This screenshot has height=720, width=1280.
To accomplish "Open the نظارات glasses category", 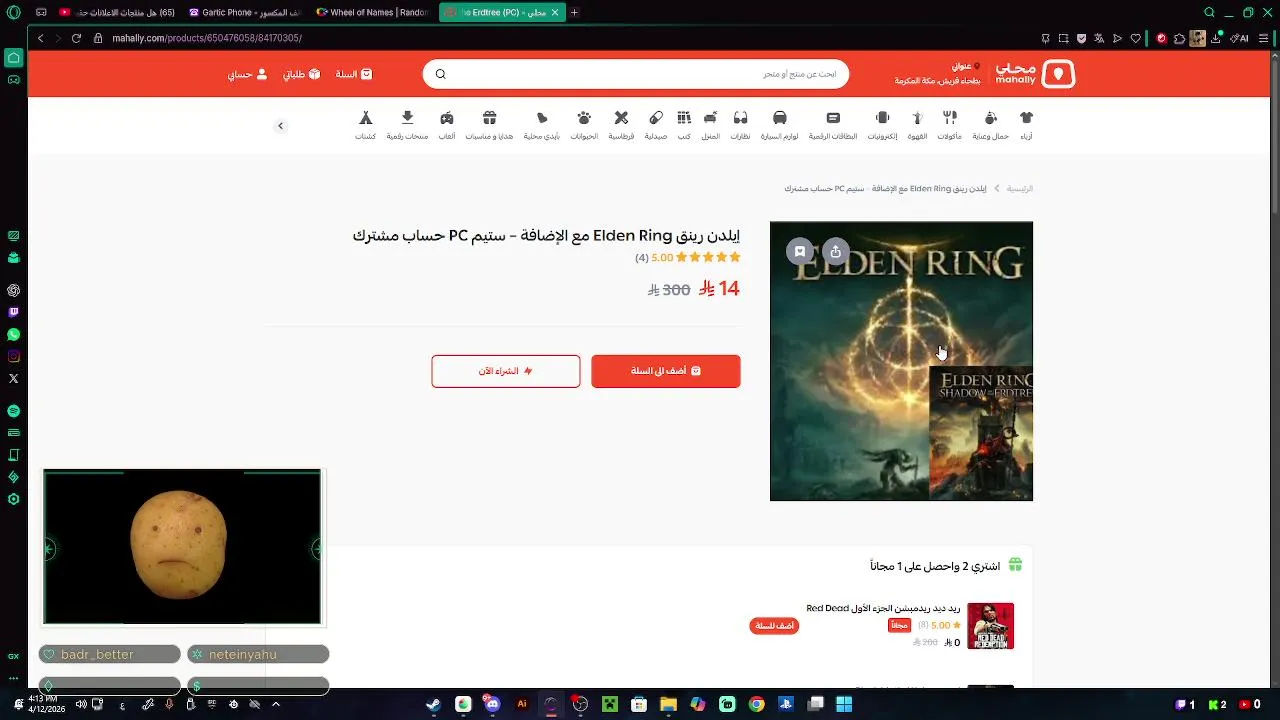I will coord(740,125).
